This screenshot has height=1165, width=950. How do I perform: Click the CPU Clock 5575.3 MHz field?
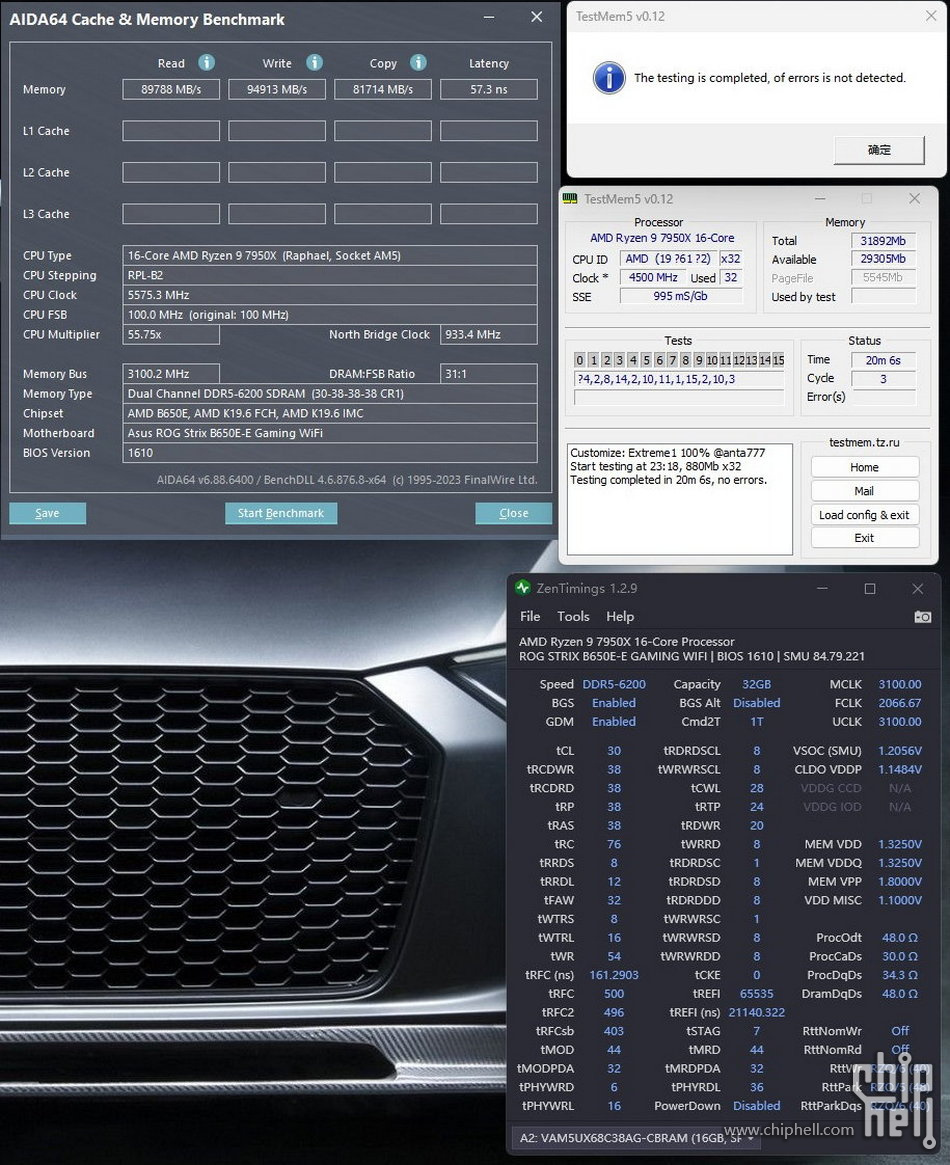coord(330,295)
